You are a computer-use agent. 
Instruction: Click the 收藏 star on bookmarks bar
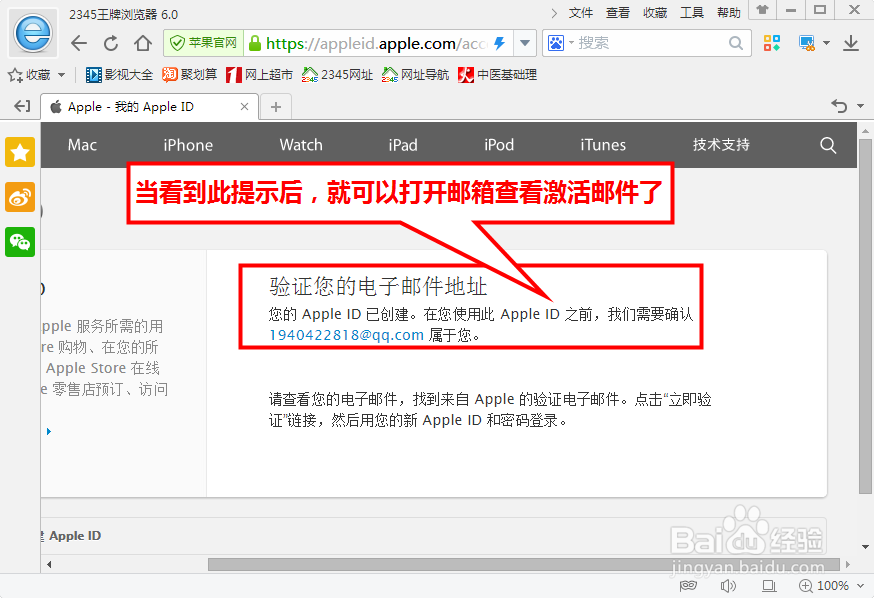(x=30, y=75)
